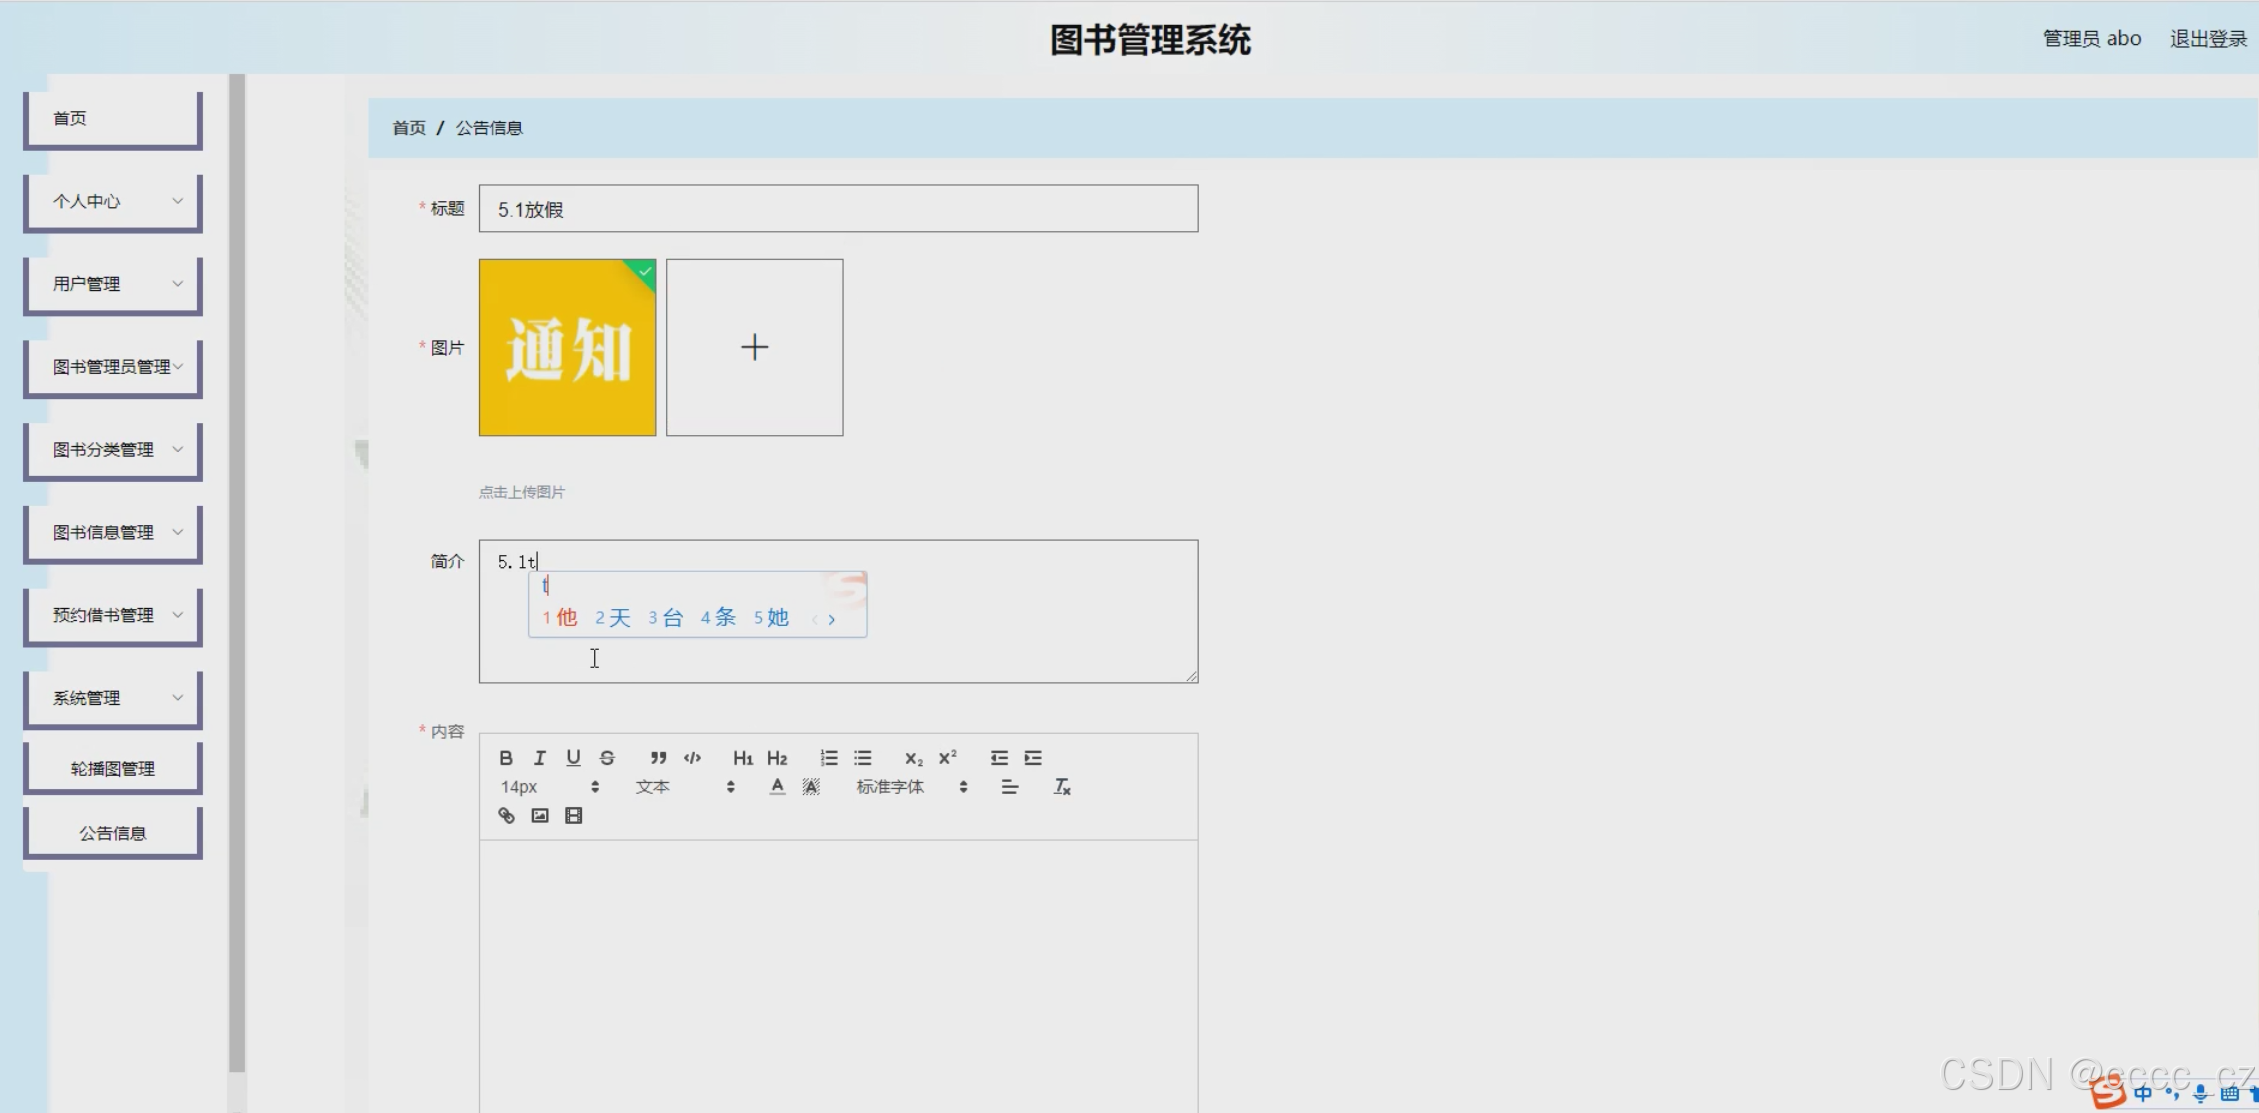
Task: Toggle the blockquote format button
Action: [658, 758]
